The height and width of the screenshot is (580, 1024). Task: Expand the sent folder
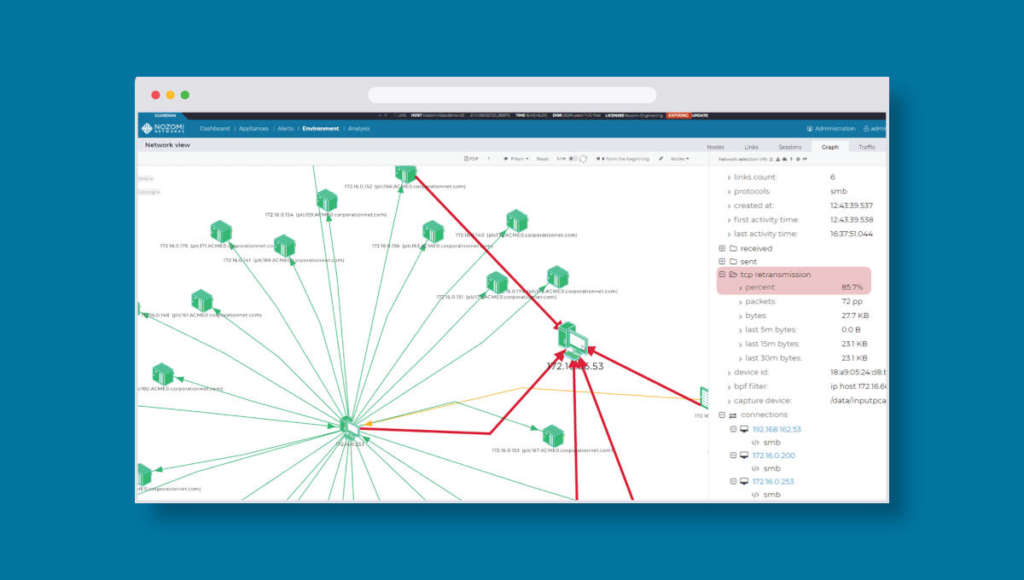click(722, 261)
